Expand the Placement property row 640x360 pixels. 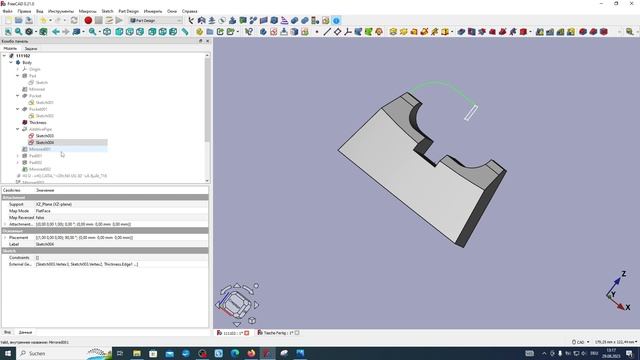click(5, 238)
